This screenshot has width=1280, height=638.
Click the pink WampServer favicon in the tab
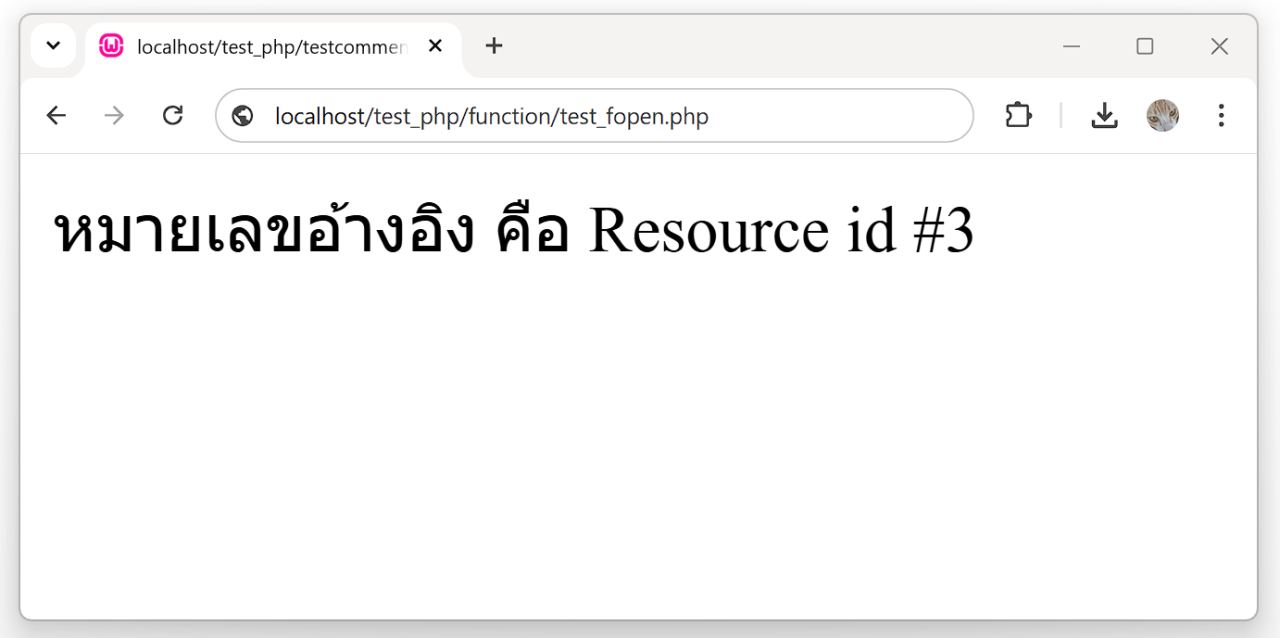click(x=111, y=46)
